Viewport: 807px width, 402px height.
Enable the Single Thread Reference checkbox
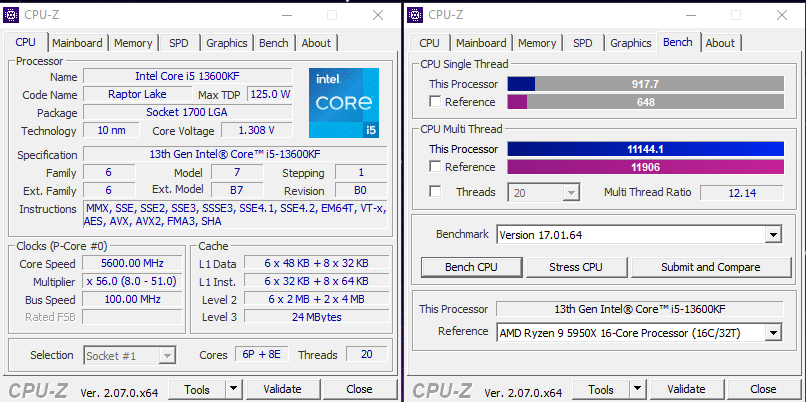(435, 101)
